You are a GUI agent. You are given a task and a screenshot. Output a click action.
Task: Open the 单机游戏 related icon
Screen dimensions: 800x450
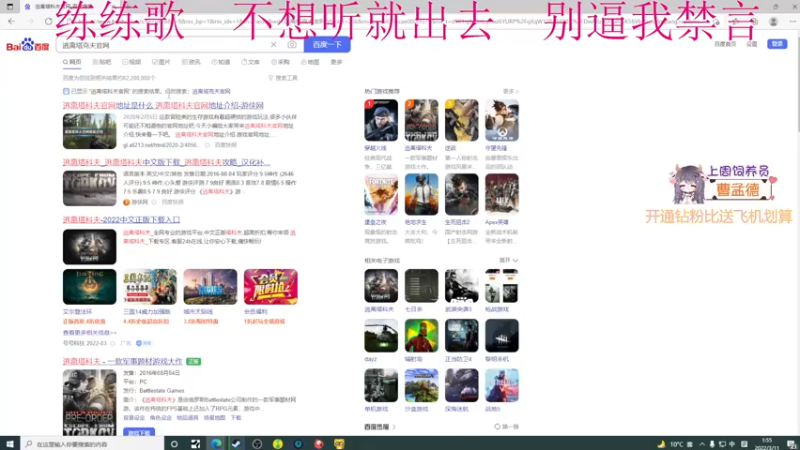381,386
